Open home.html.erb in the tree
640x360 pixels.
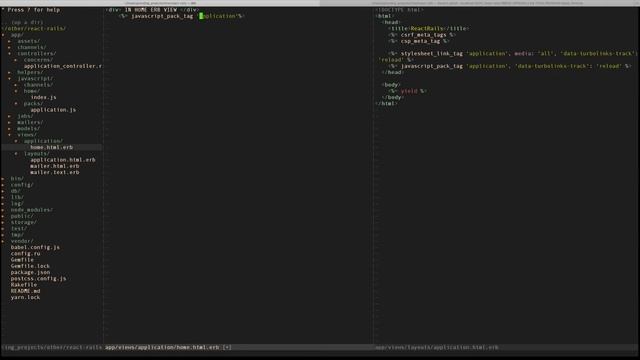click(51, 147)
